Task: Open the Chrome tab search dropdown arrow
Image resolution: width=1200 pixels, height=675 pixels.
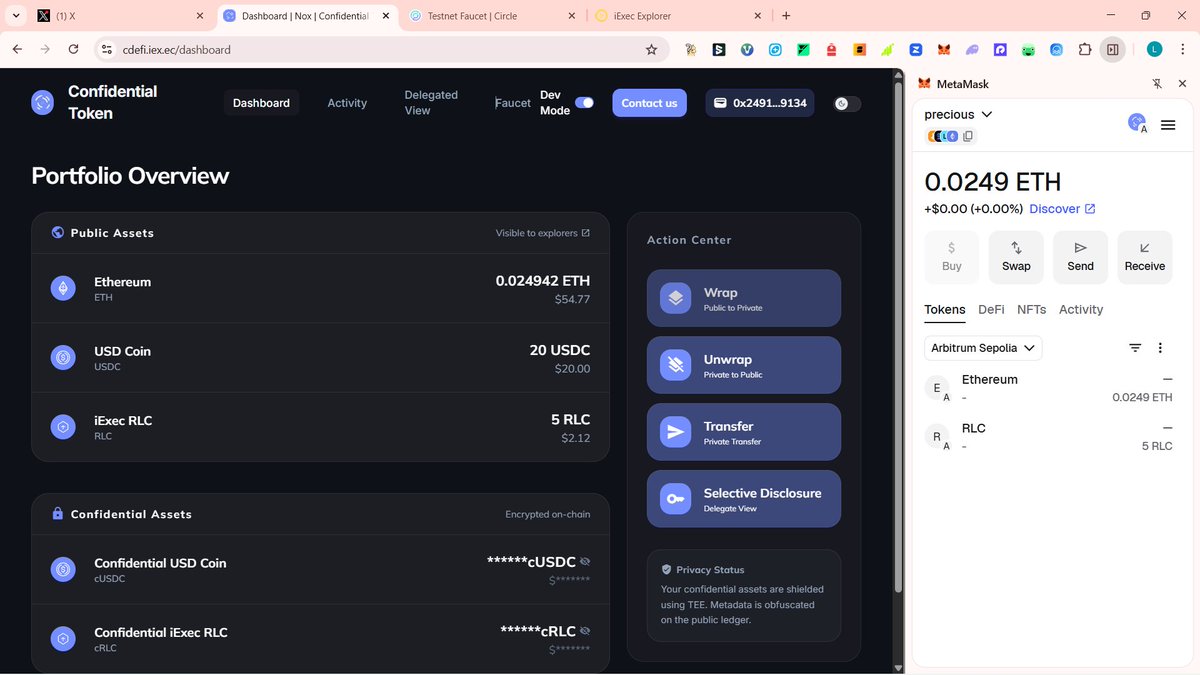Action: (x=16, y=16)
